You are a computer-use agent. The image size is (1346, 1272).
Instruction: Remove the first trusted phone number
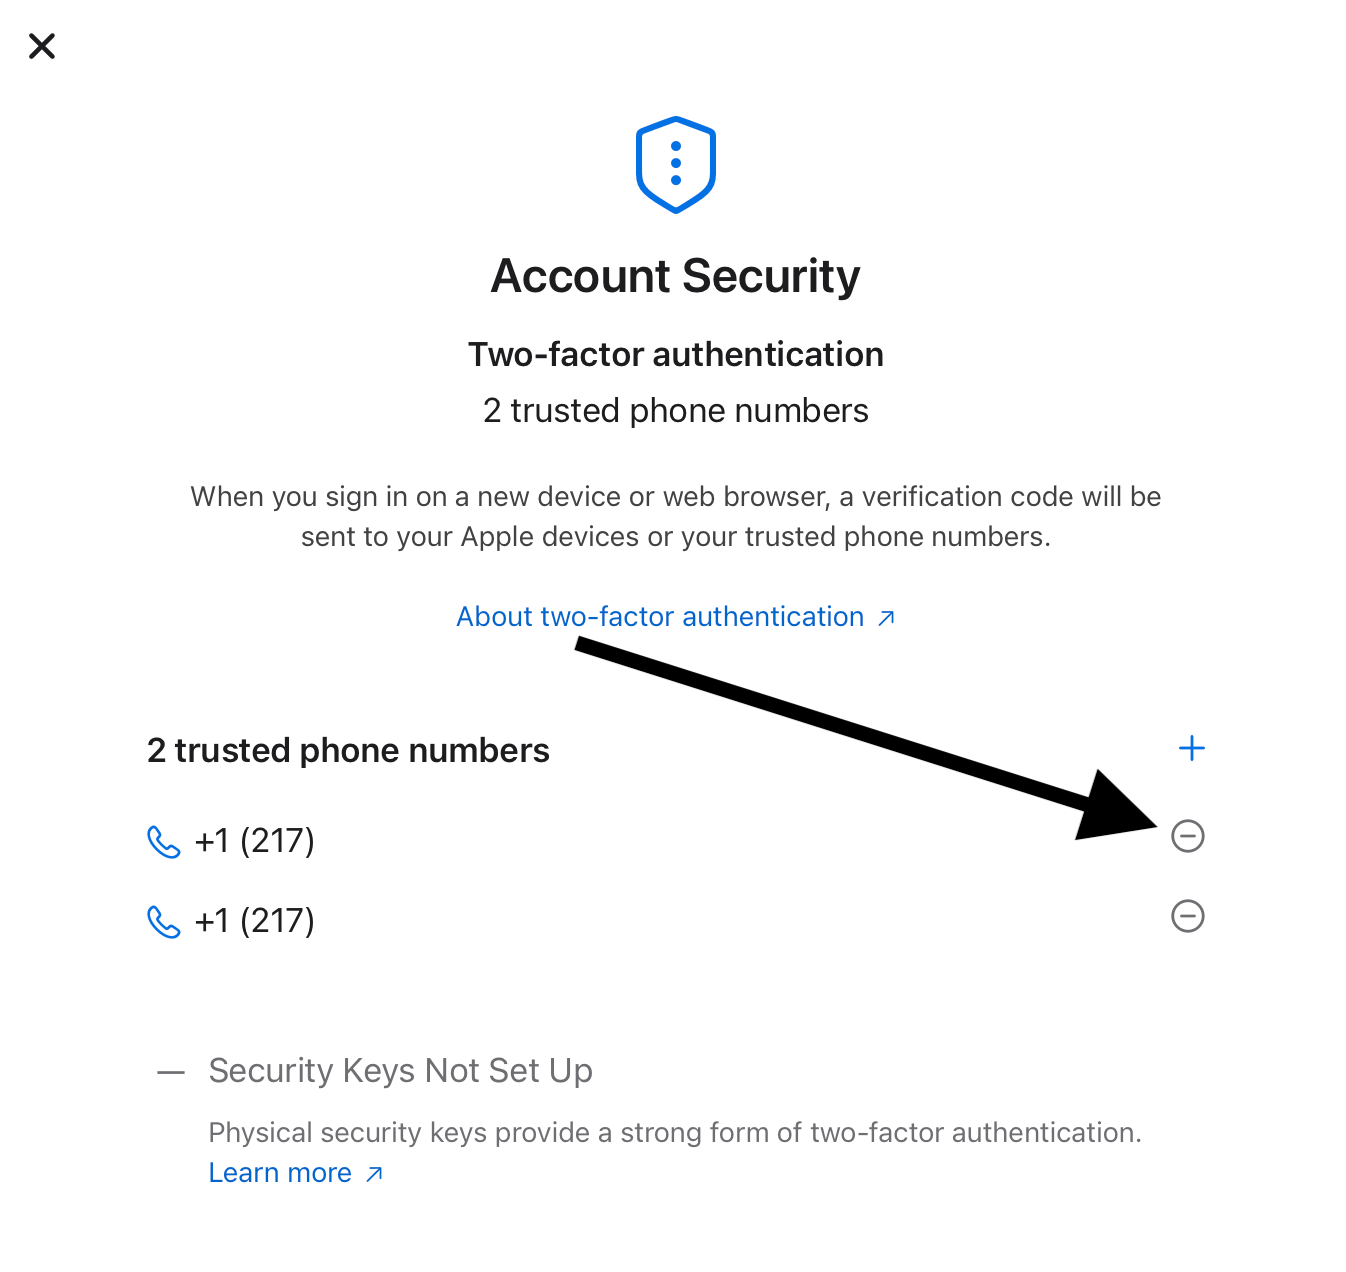click(1188, 836)
